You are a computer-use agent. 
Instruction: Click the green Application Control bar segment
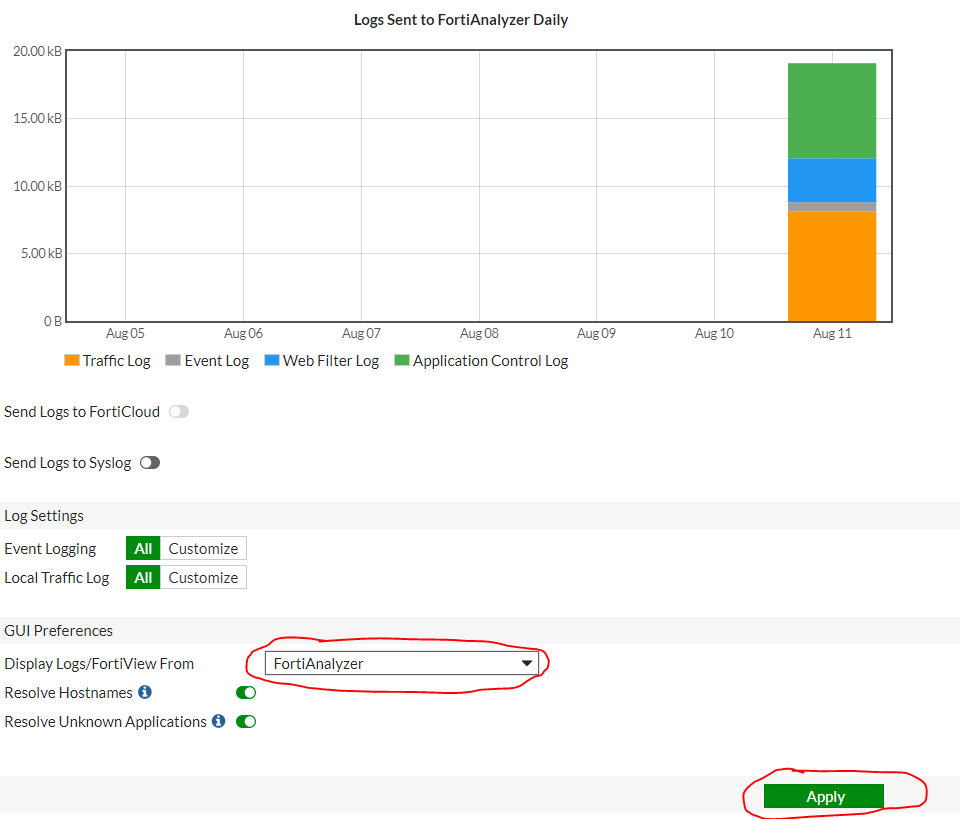point(832,111)
